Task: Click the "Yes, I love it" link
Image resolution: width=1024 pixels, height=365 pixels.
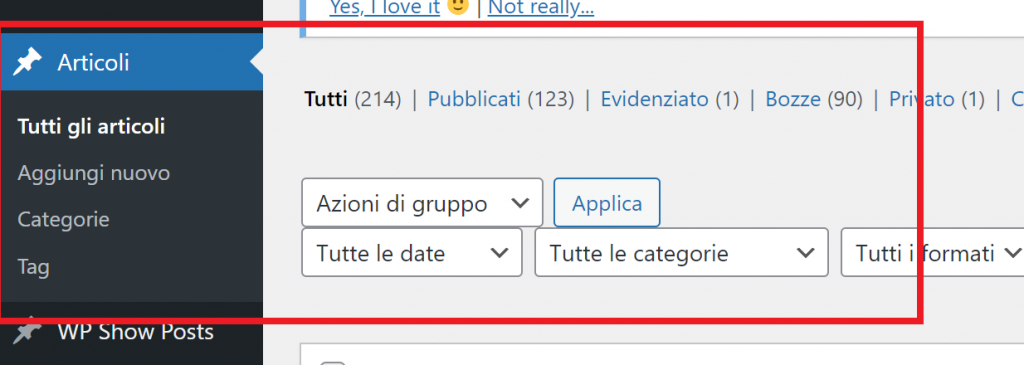Action: (x=384, y=8)
